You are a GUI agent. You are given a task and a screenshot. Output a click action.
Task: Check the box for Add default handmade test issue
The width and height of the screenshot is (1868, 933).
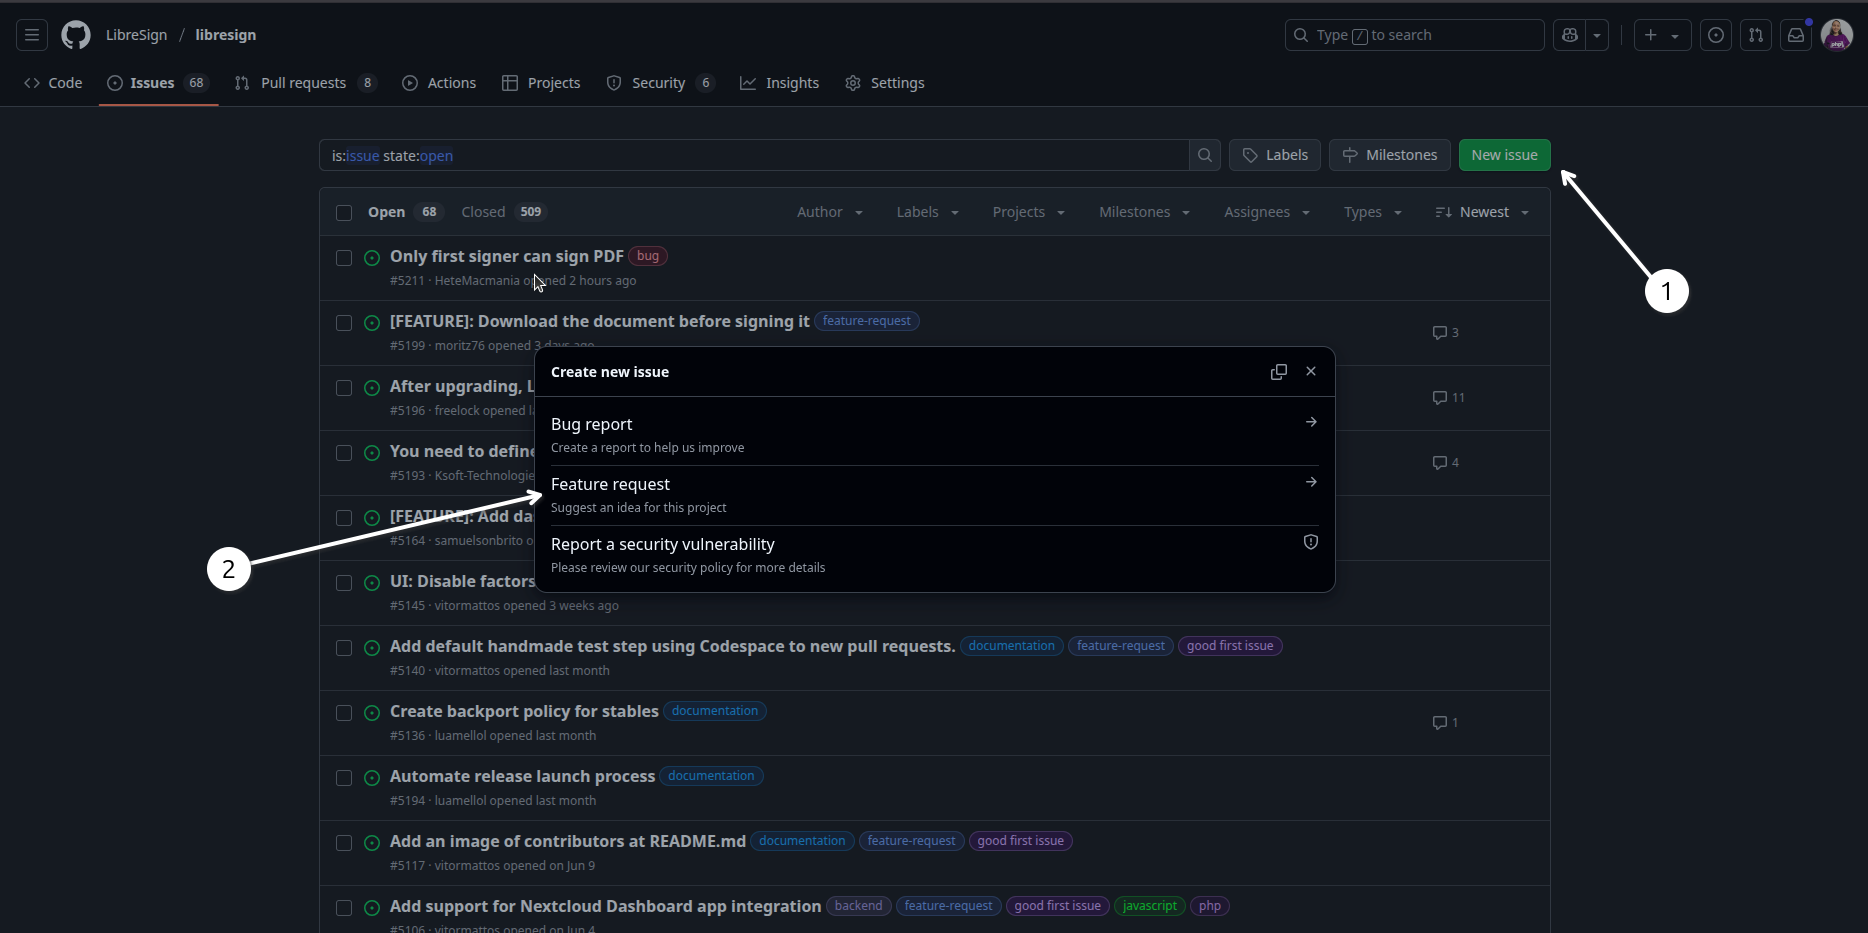(344, 648)
